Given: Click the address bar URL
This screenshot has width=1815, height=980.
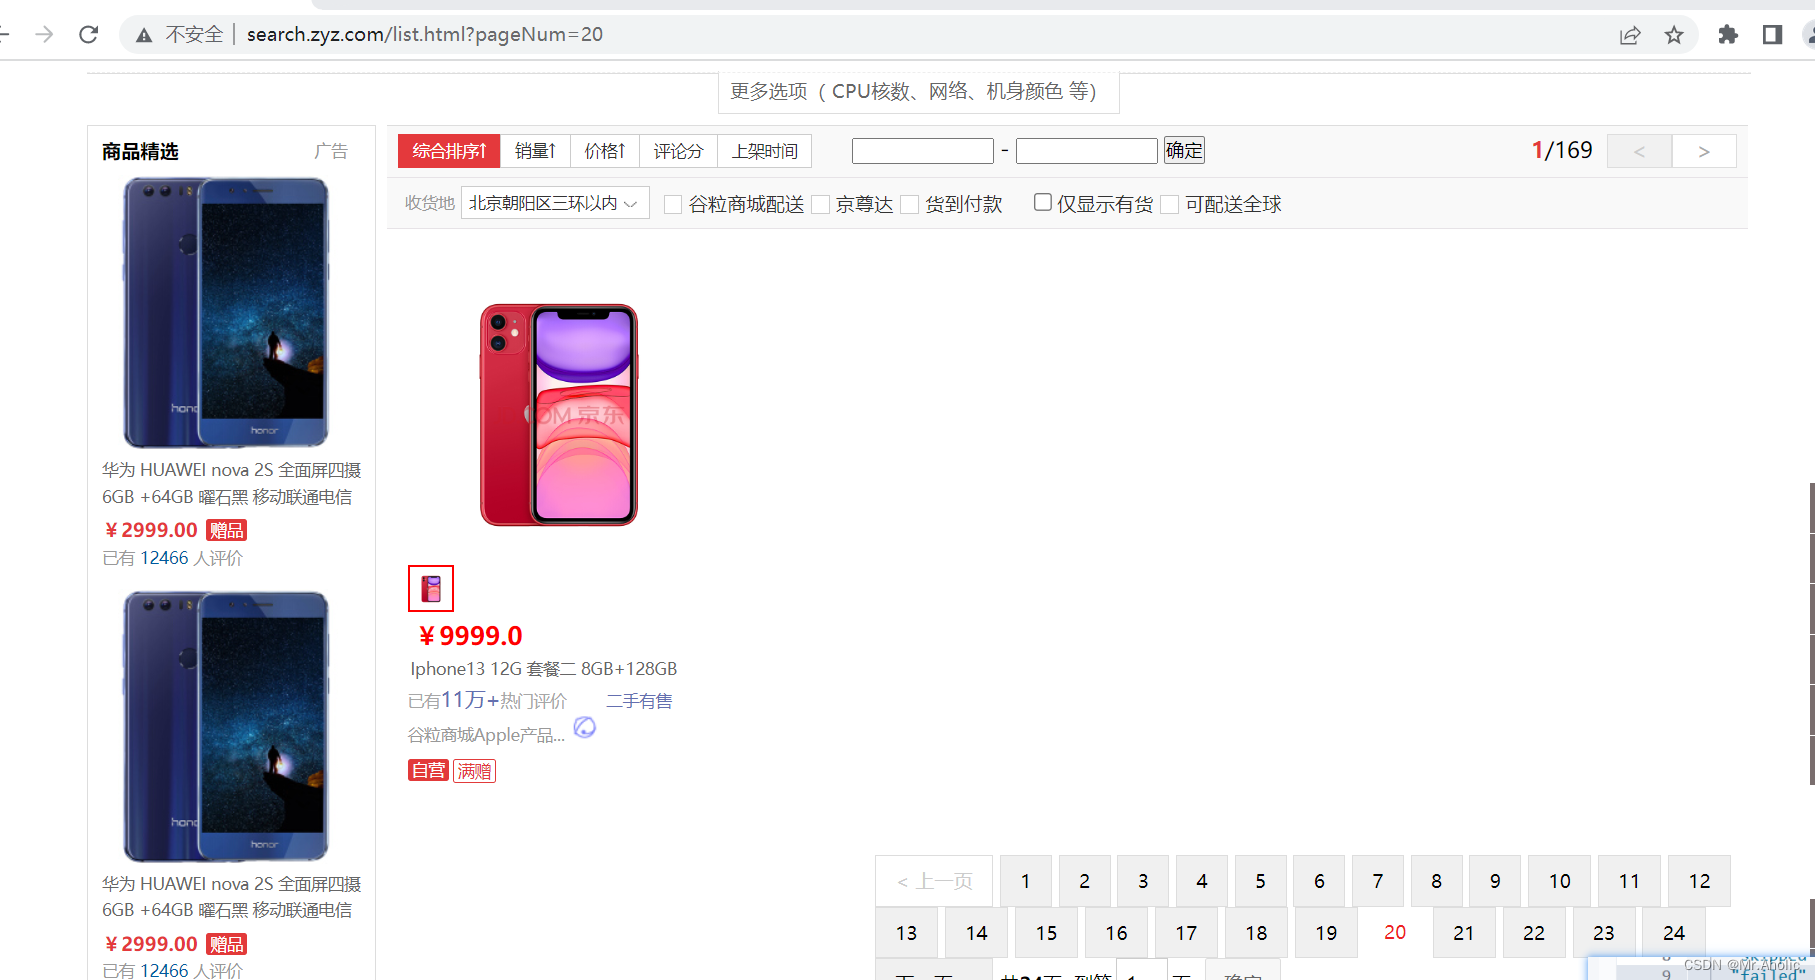Looking at the screenshot, I should [x=425, y=35].
